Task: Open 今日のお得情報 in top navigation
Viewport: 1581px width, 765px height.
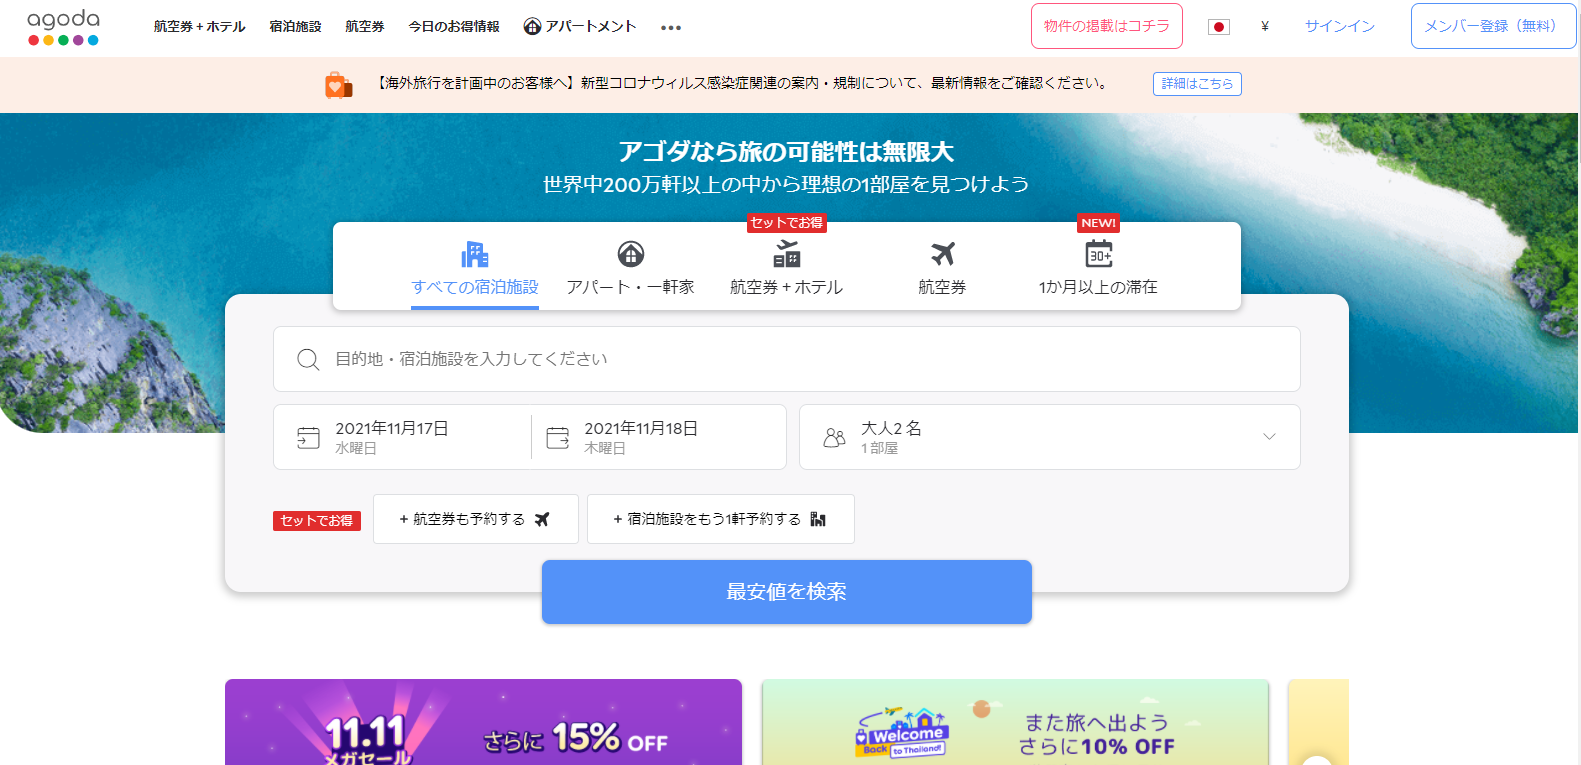Action: [x=454, y=27]
